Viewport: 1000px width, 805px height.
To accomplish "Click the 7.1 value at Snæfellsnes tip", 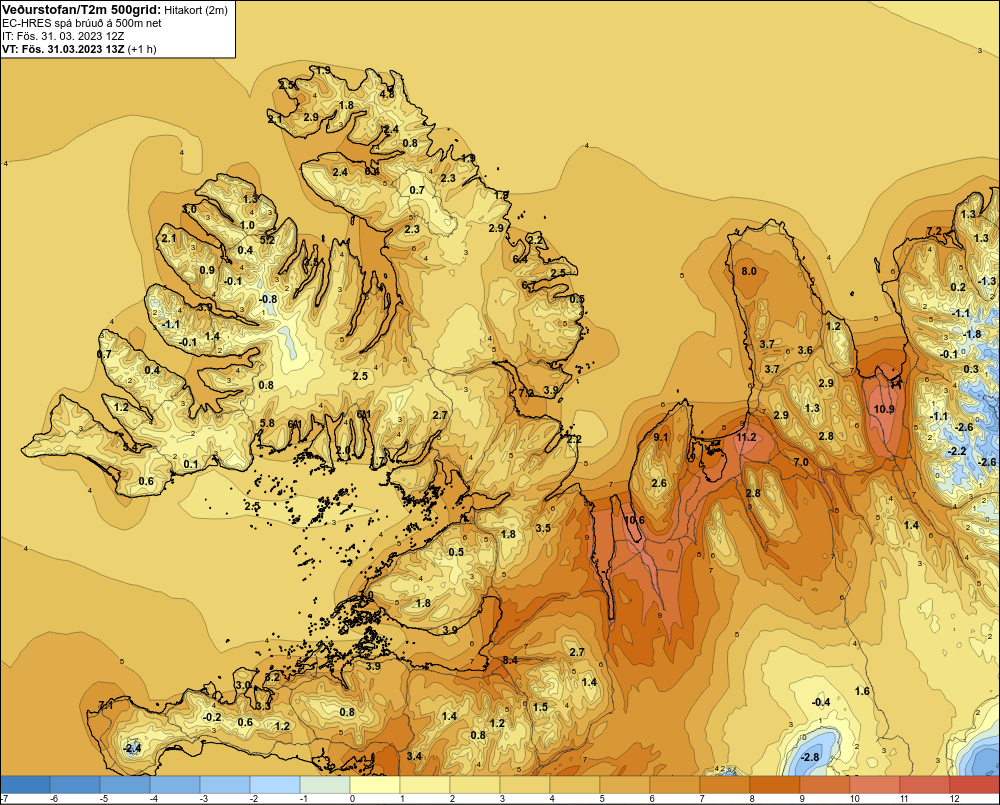I will [105, 705].
